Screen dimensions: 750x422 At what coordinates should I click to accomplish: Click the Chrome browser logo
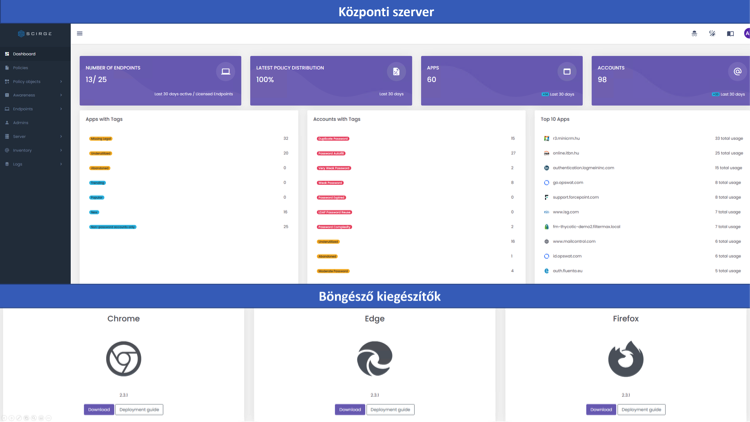123,359
